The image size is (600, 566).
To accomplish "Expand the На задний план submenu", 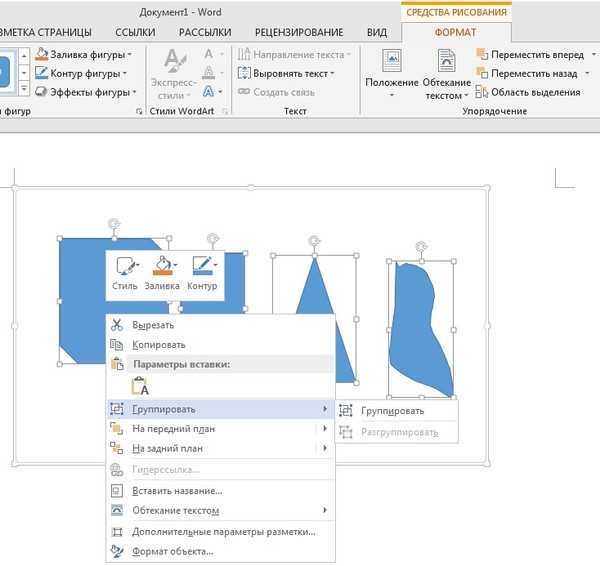I will [x=324, y=448].
